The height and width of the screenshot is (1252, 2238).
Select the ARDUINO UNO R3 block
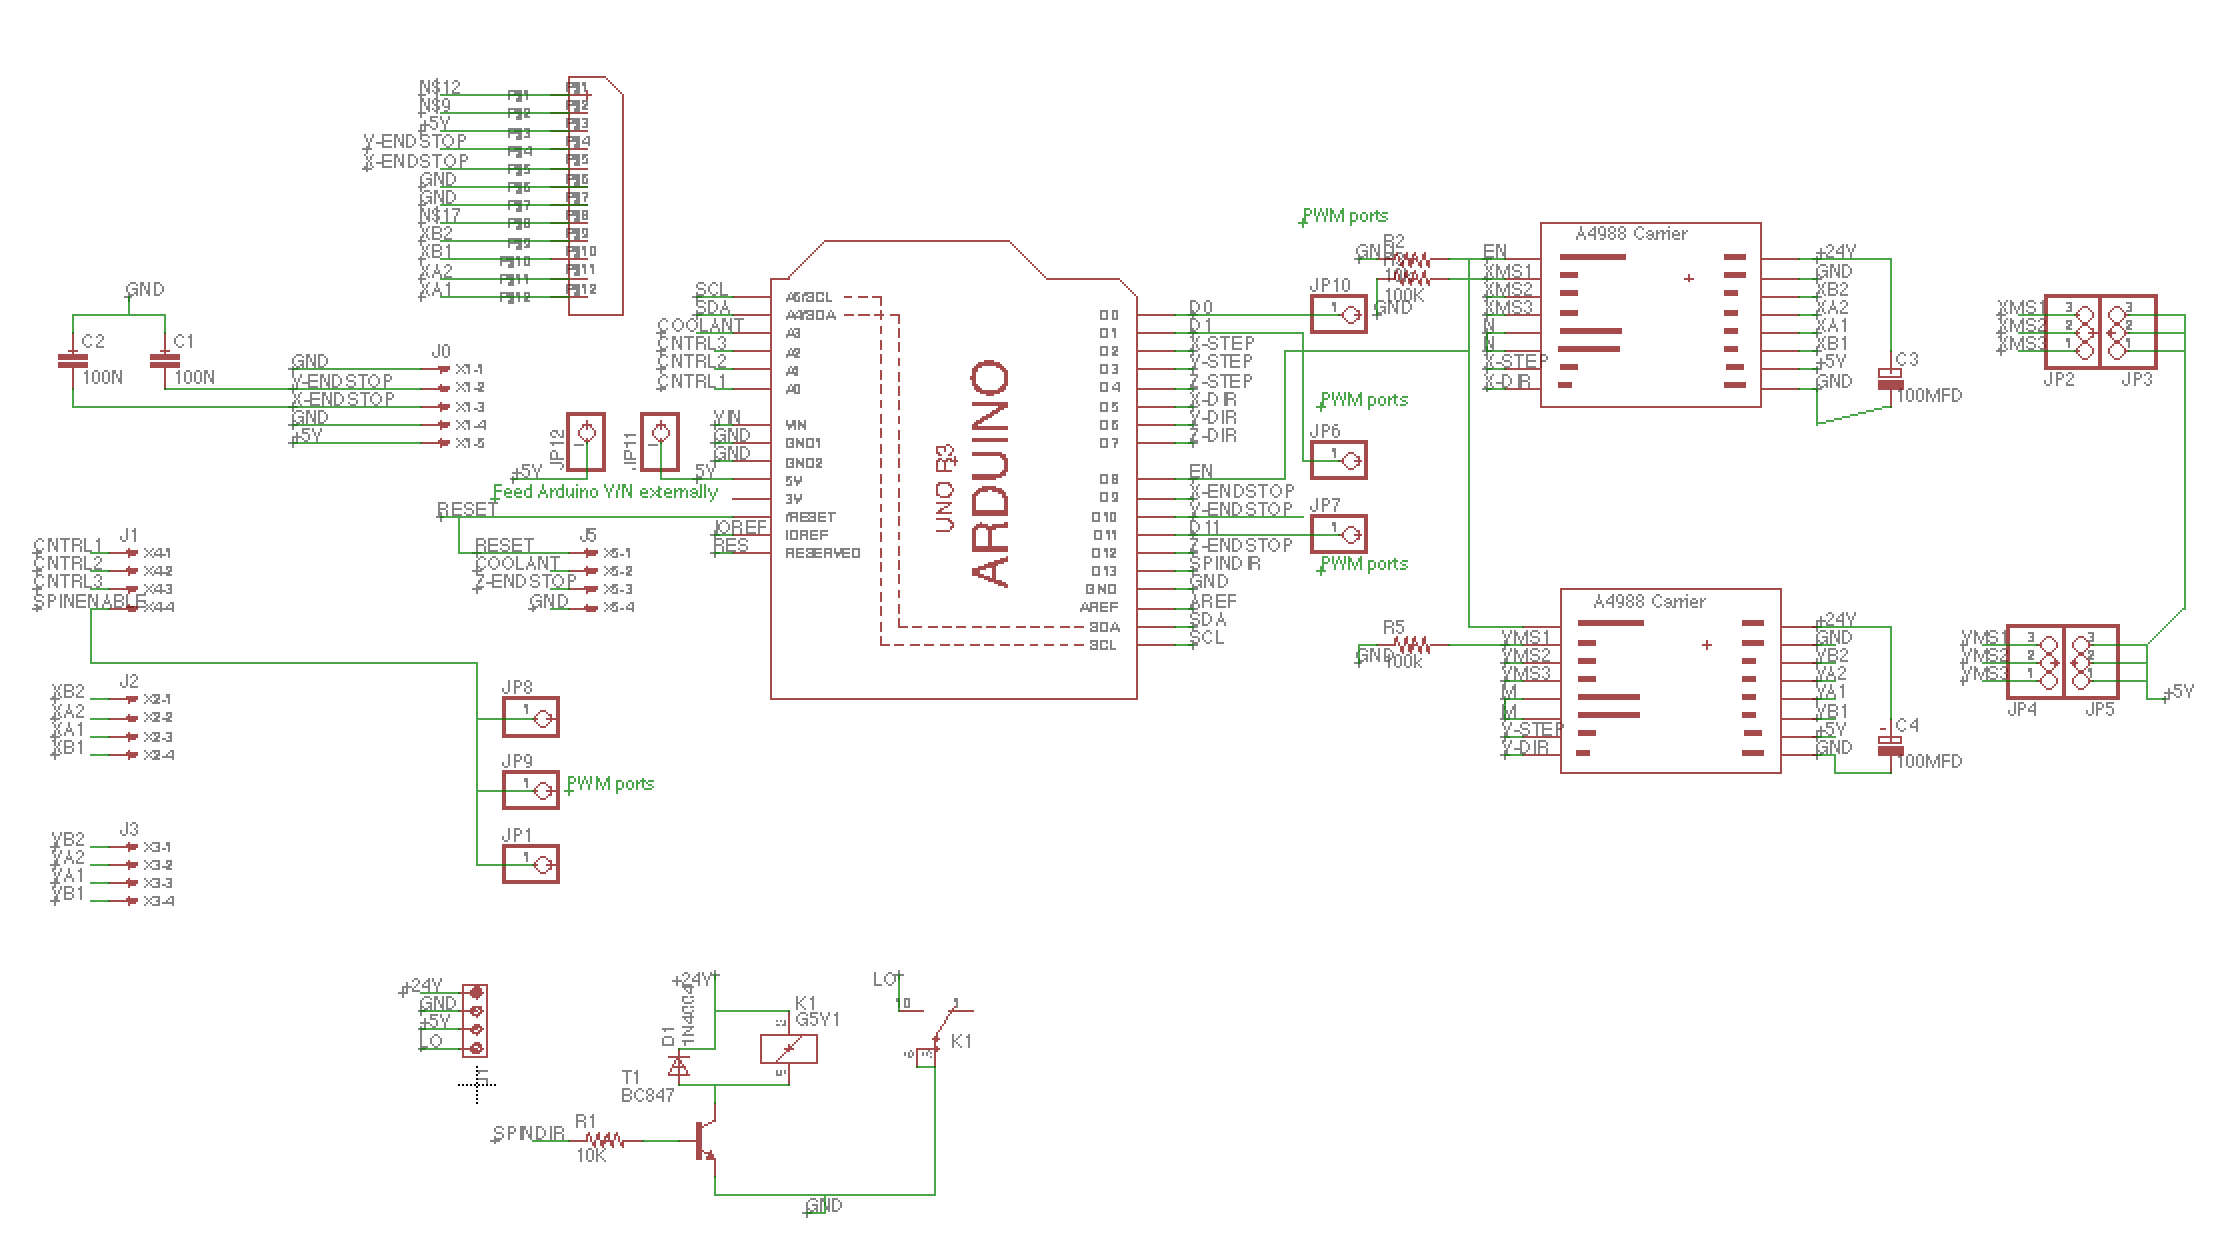pyautogui.click(x=954, y=469)
